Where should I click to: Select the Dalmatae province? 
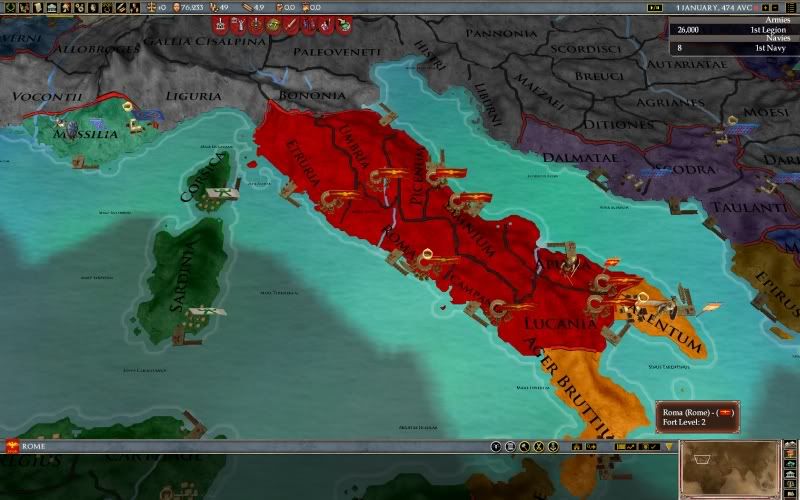click(580, 158)
